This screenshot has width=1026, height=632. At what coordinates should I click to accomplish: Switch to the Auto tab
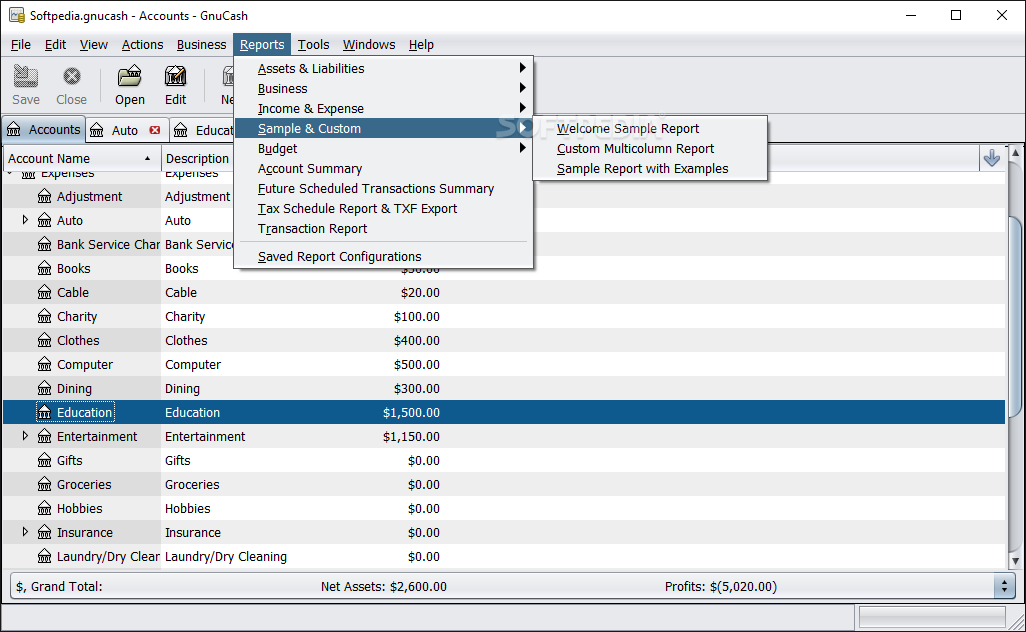(124, 130)
